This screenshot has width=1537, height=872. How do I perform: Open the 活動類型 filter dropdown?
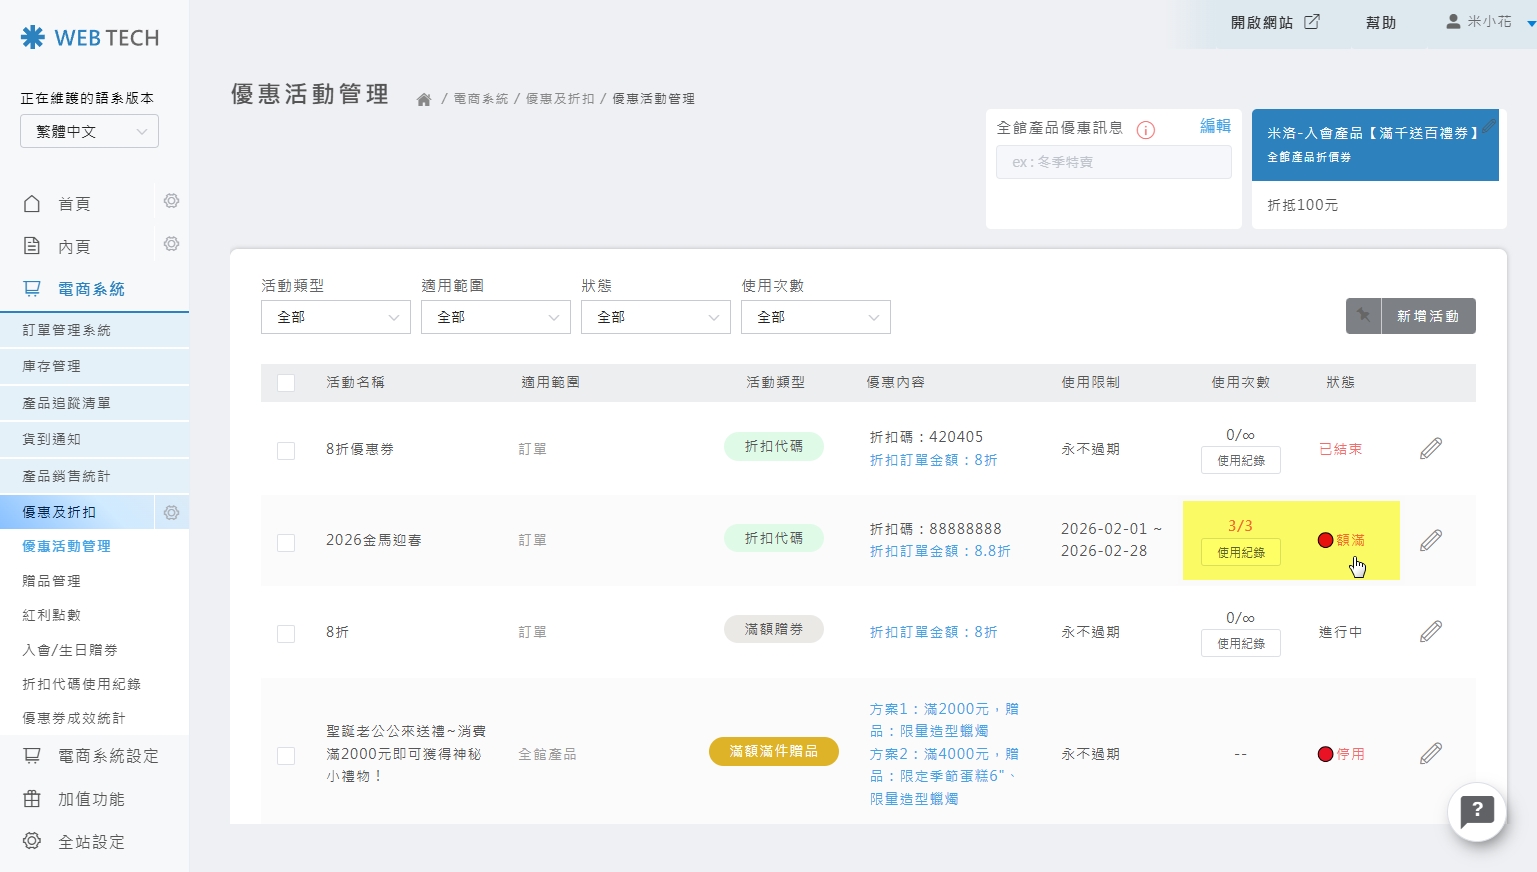click(335, 317)
